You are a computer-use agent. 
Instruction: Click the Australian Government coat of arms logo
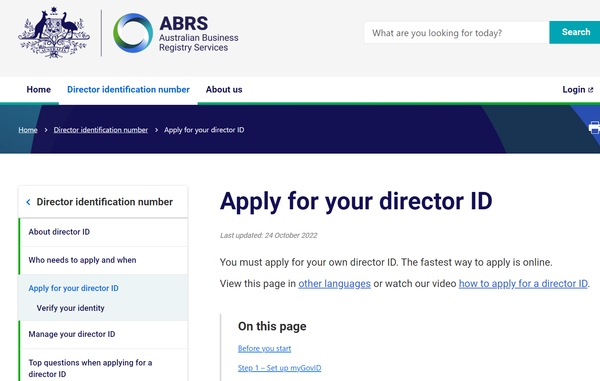(54, 33)
